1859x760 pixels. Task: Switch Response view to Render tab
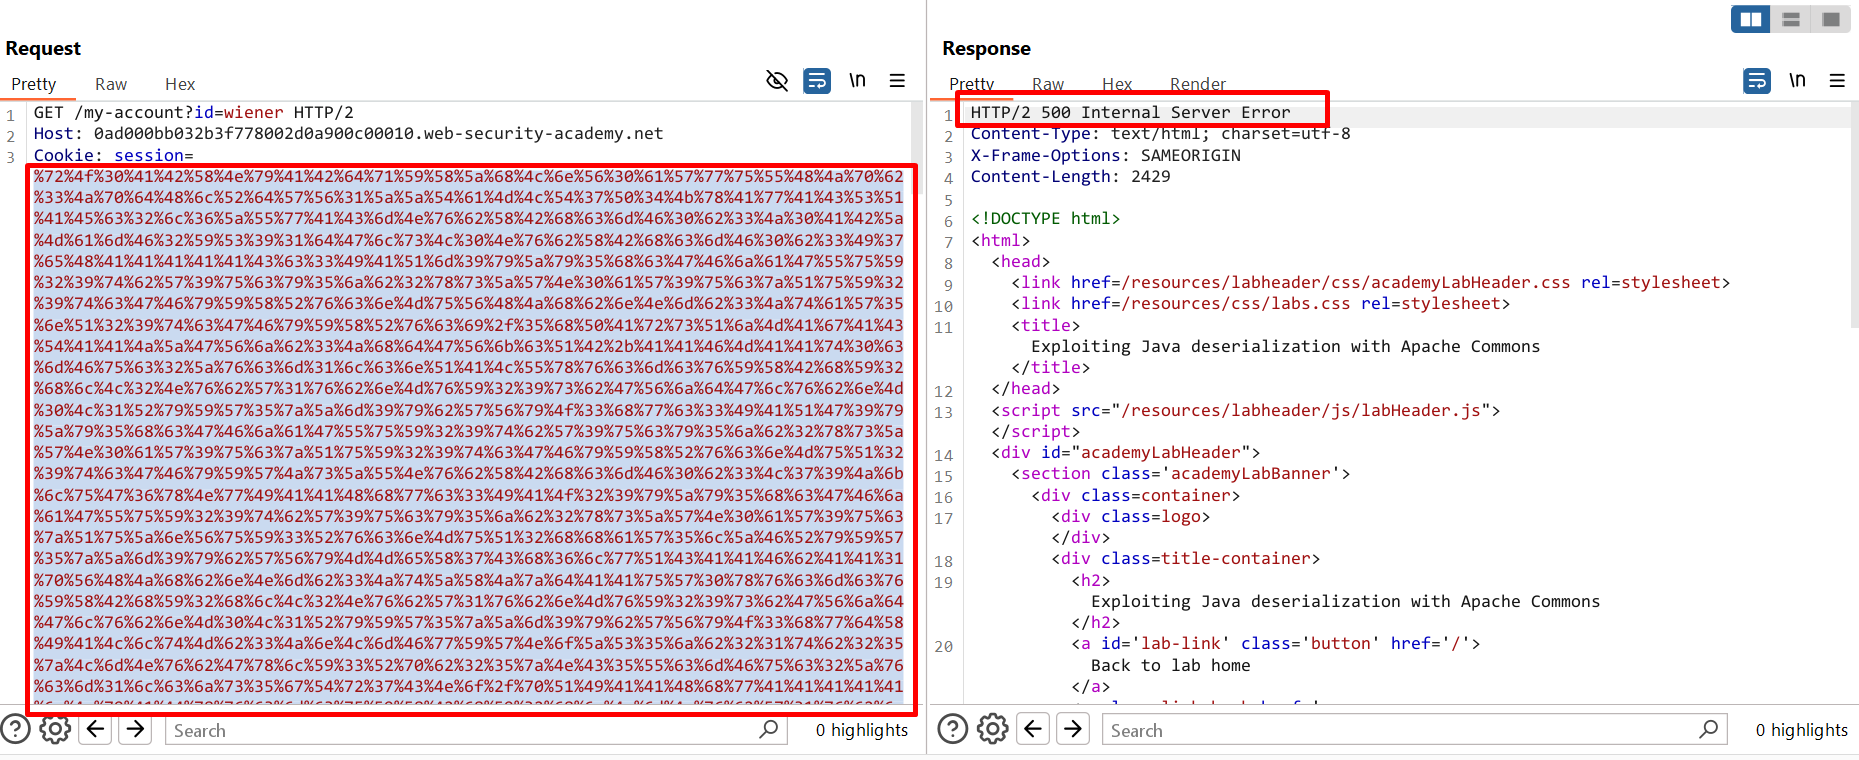click(1198, 84)
